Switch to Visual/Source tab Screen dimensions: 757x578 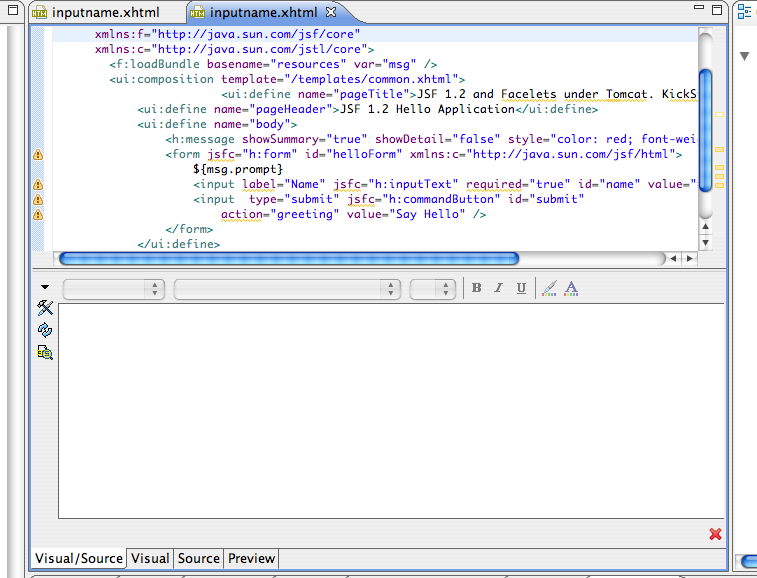(79, 559)
